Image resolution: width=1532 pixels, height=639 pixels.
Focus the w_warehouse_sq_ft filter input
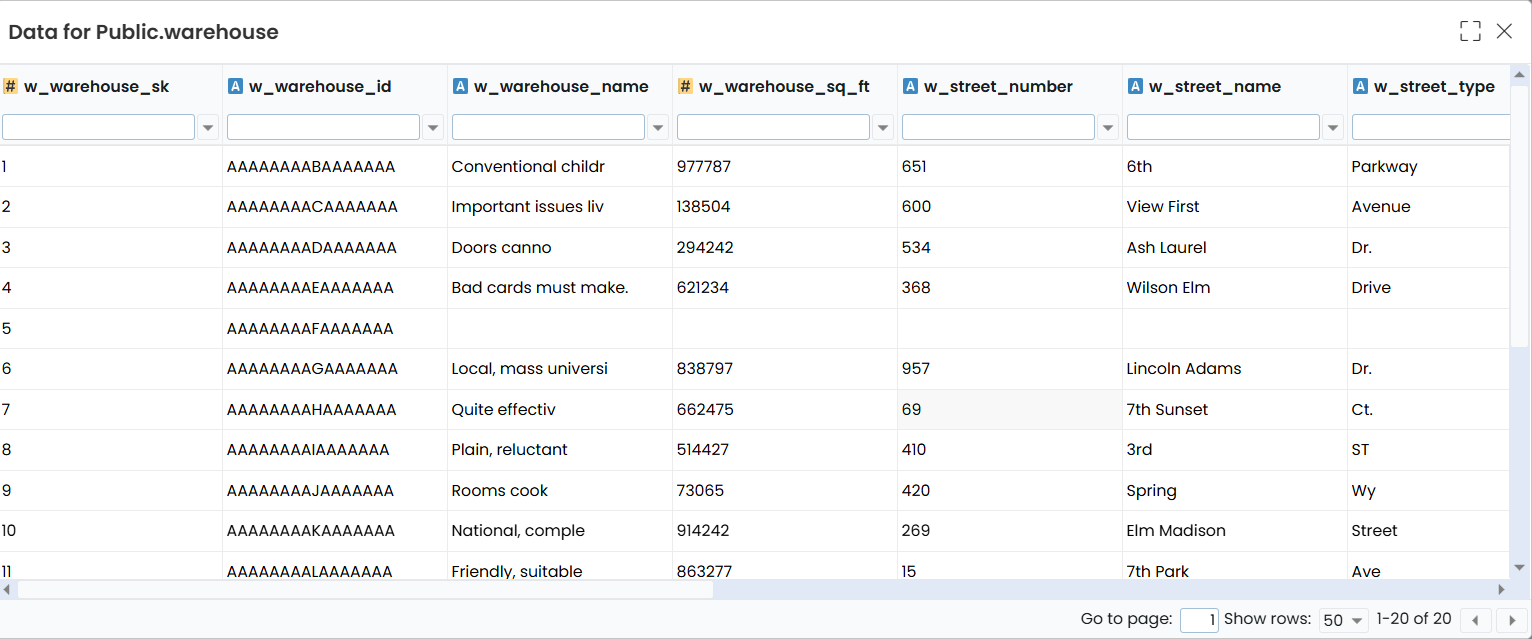773,127
